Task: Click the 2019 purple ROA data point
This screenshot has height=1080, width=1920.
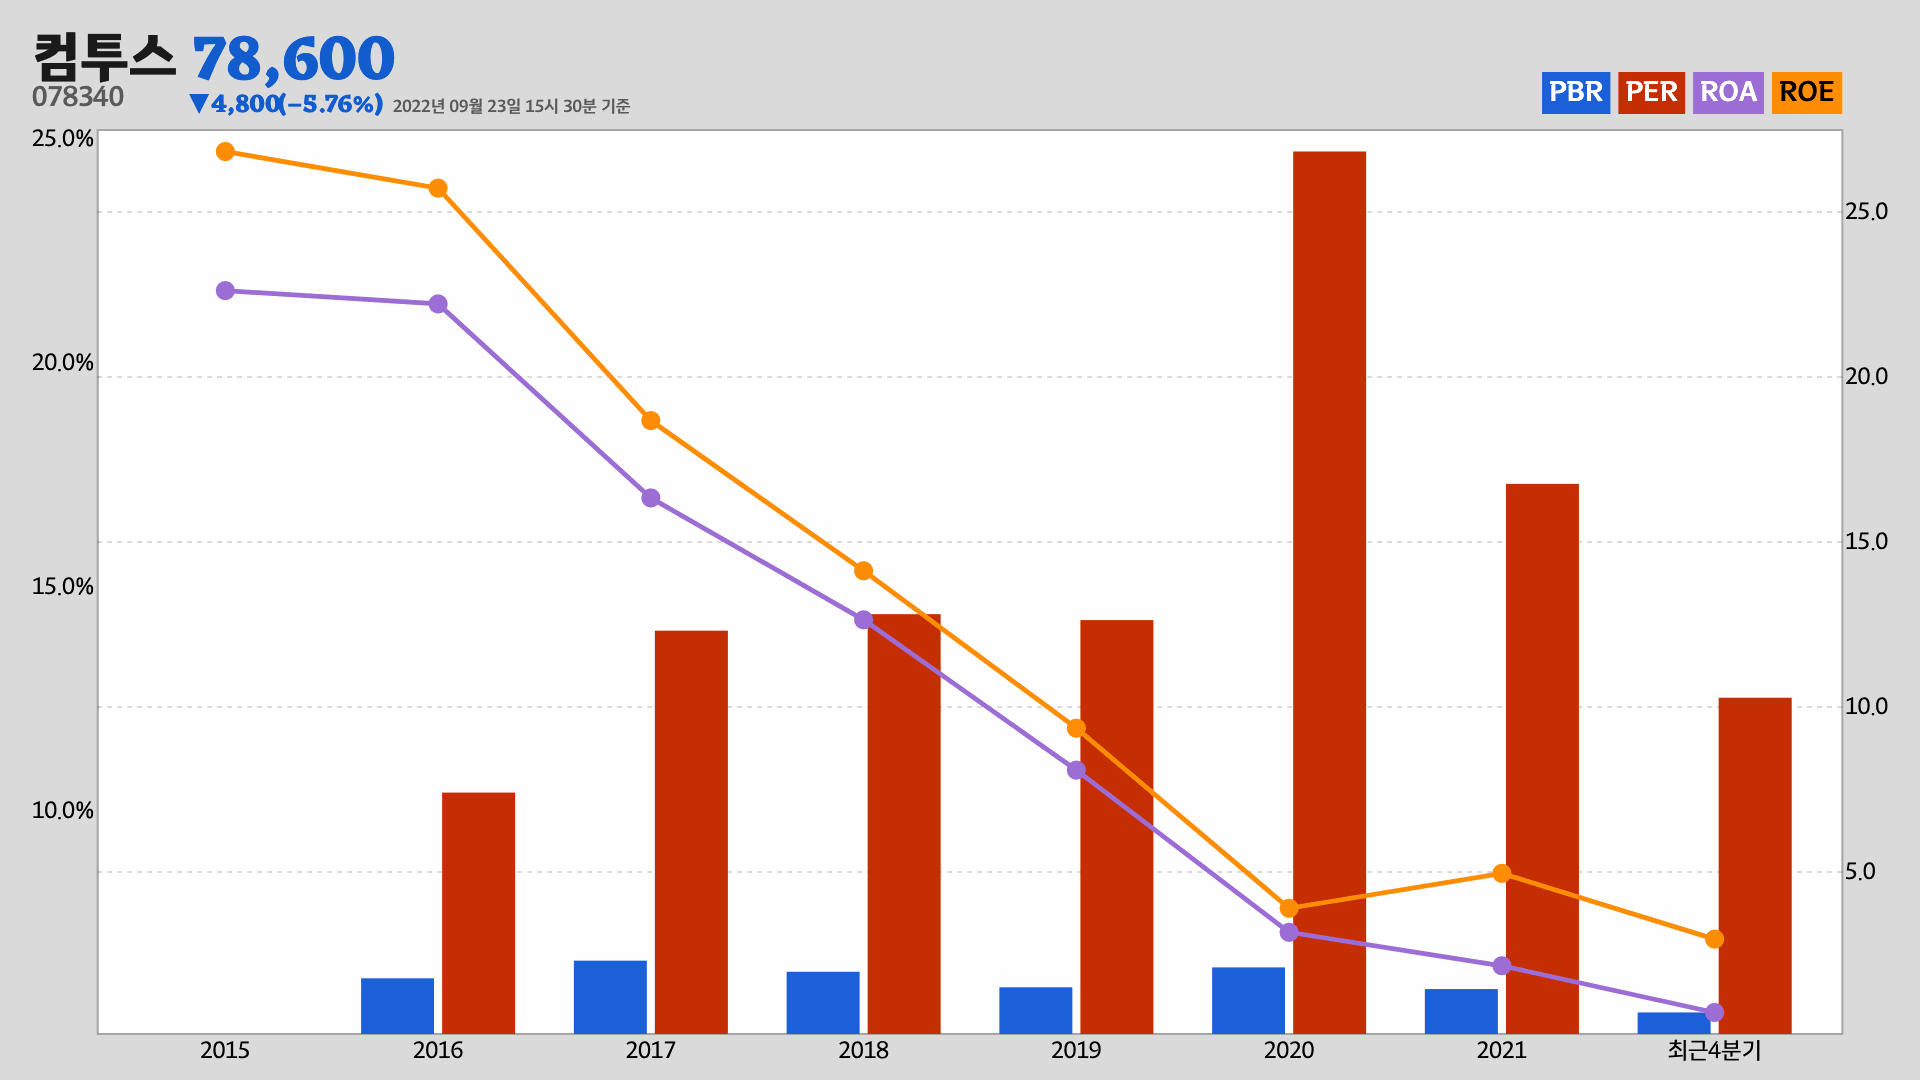Action: pyautogui.click(x=1076, y=770)
